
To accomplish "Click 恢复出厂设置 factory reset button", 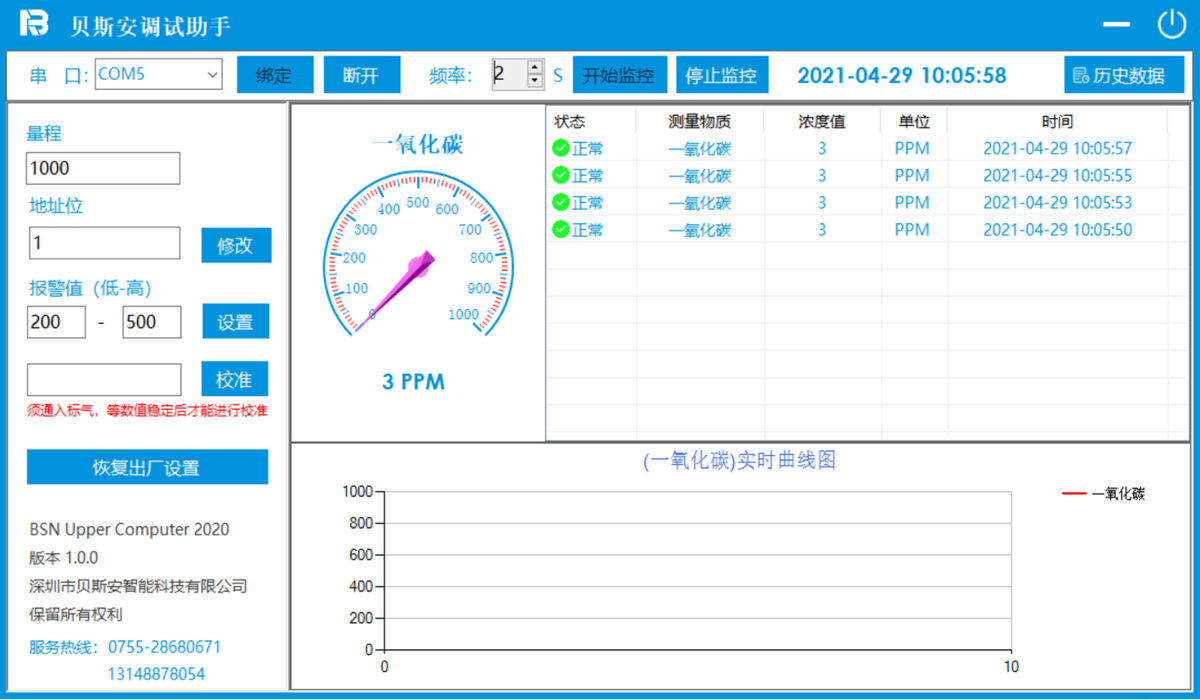I will coord(147,467).
